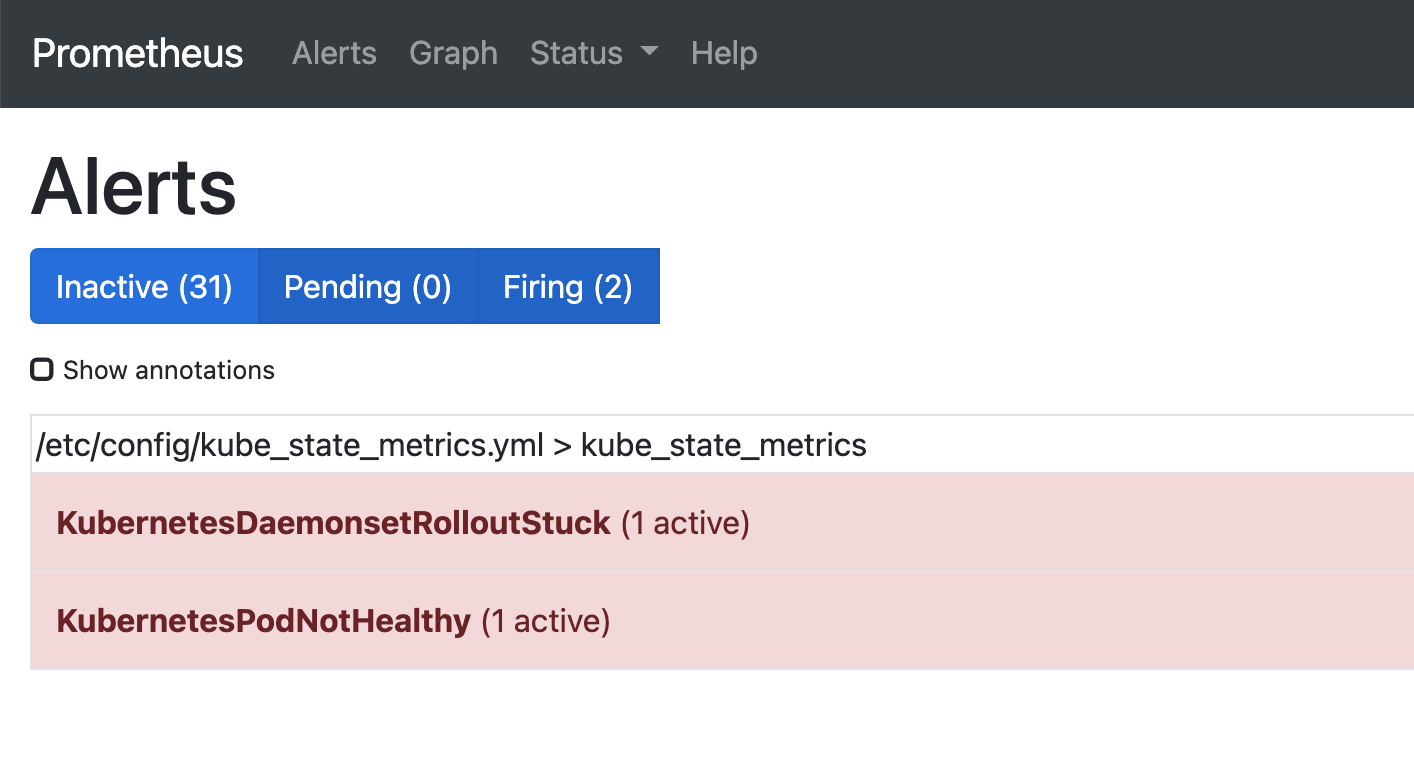This screenshot has width=1414, height=764.
Task: Toggle the Firing (2) alerts filter
Action: 568,286
